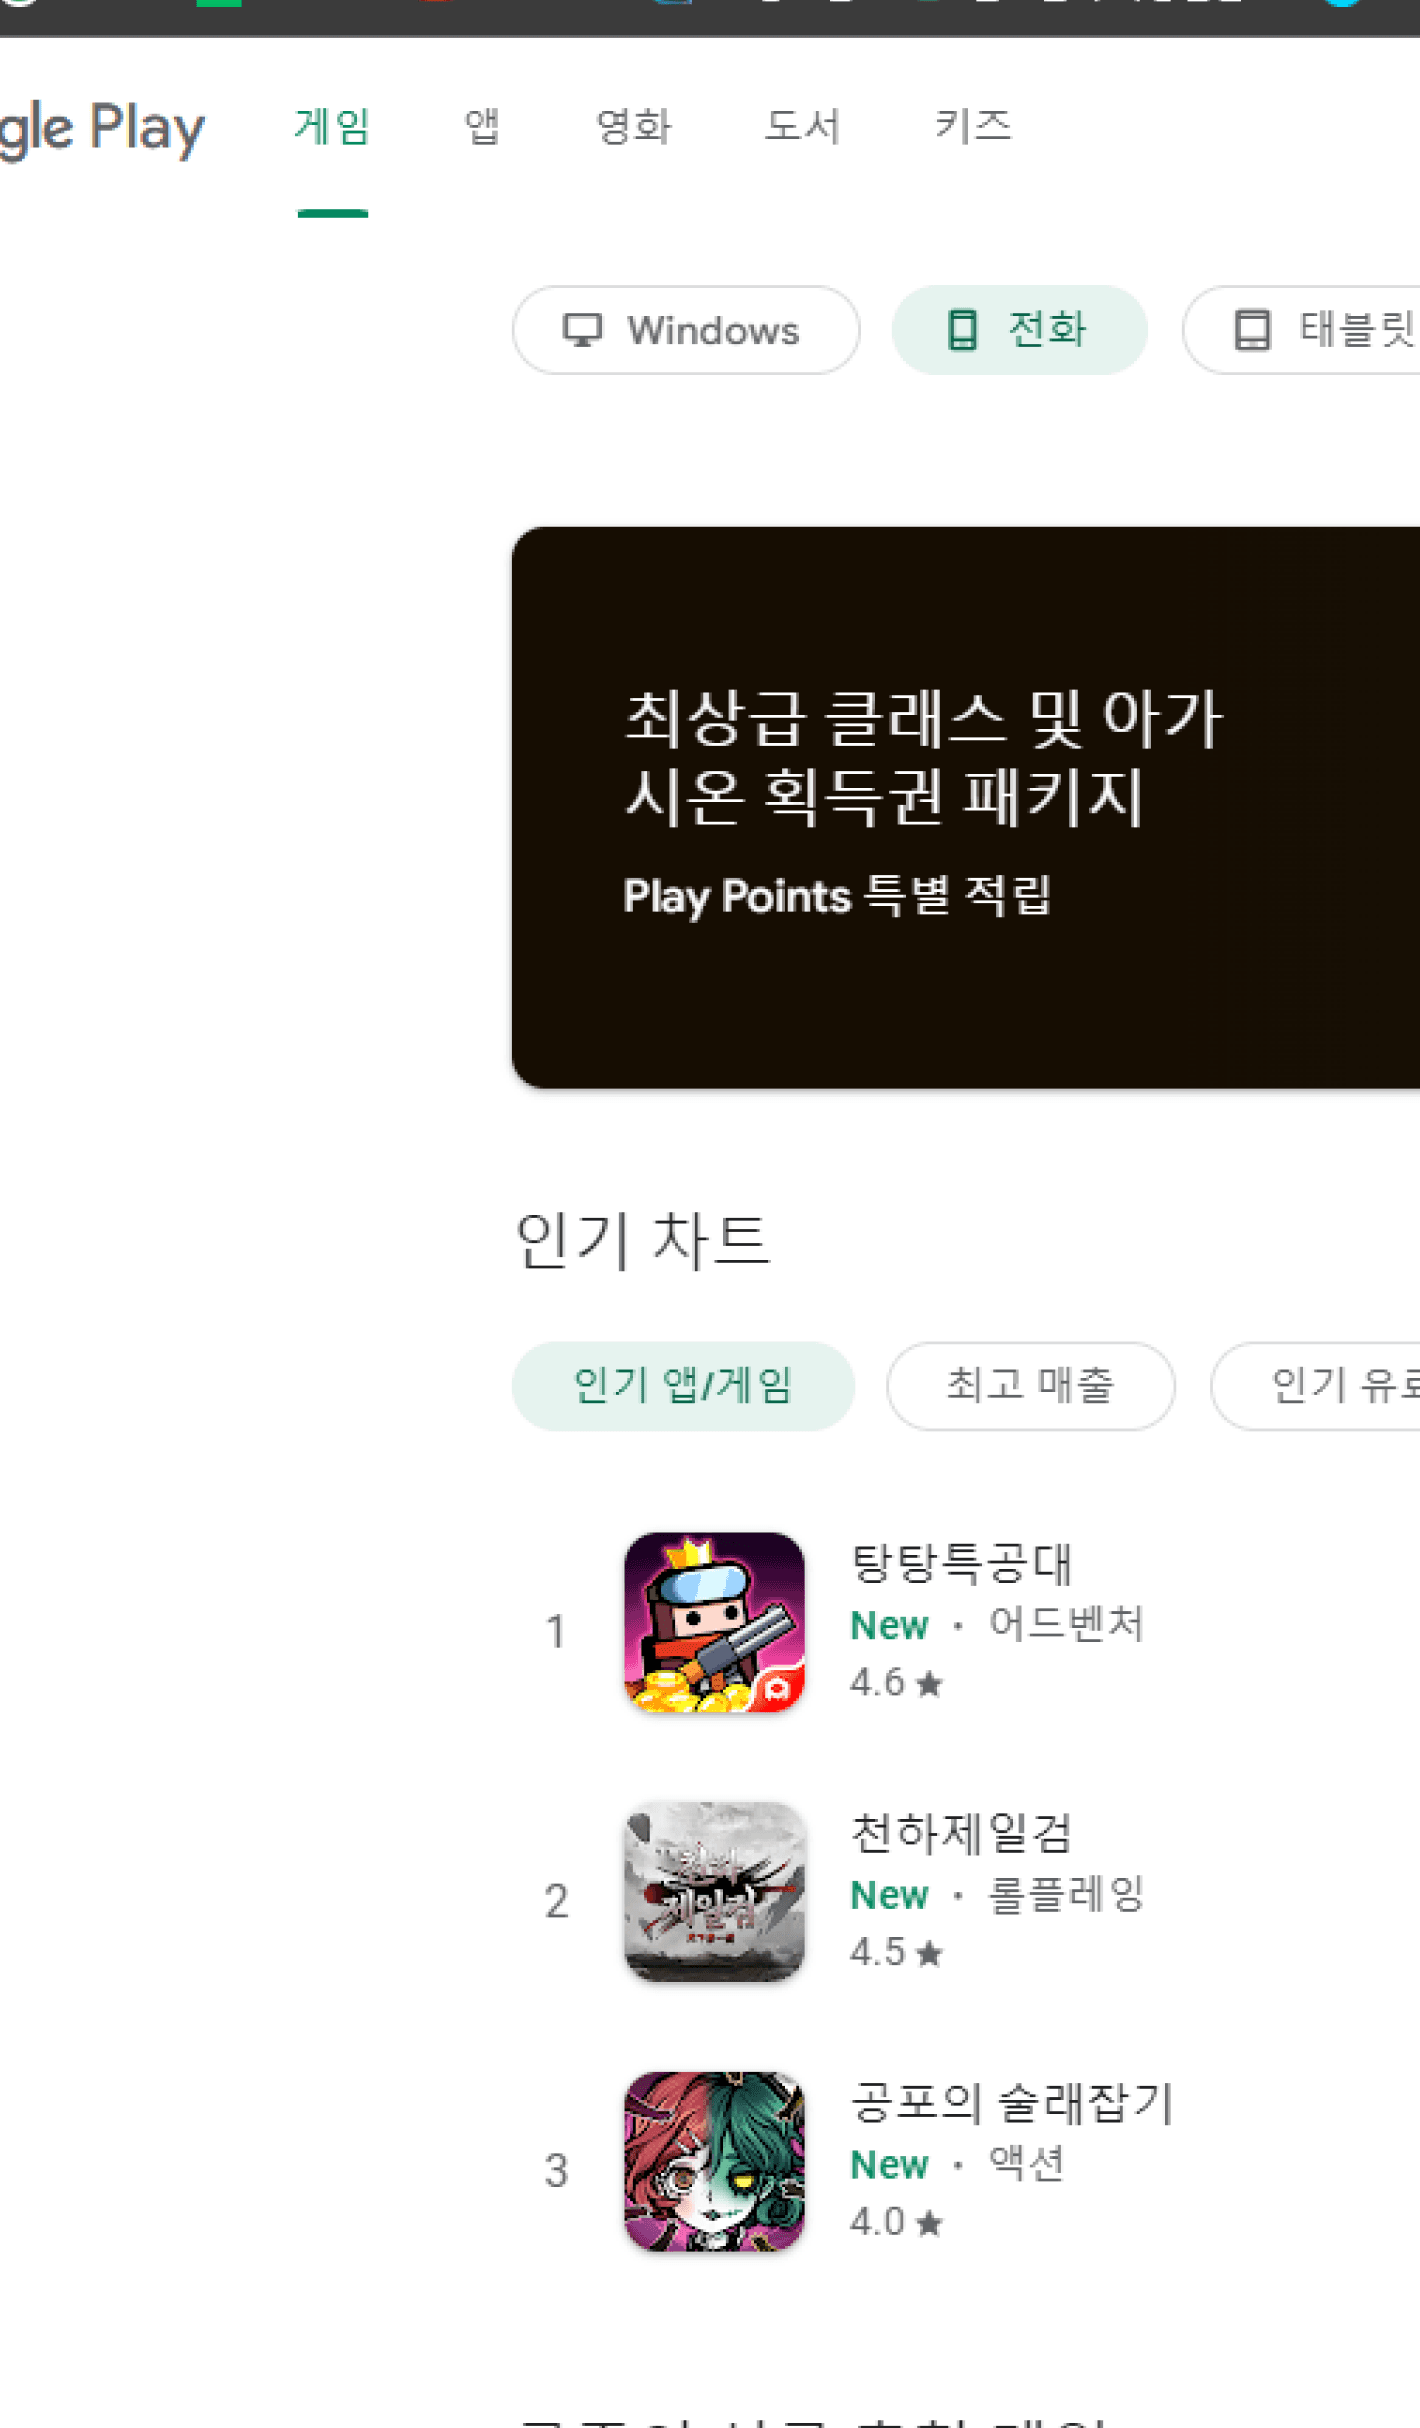Switch to the 게임 tab
Viewport: 1420px width, 2428px height.
point(333,127)
